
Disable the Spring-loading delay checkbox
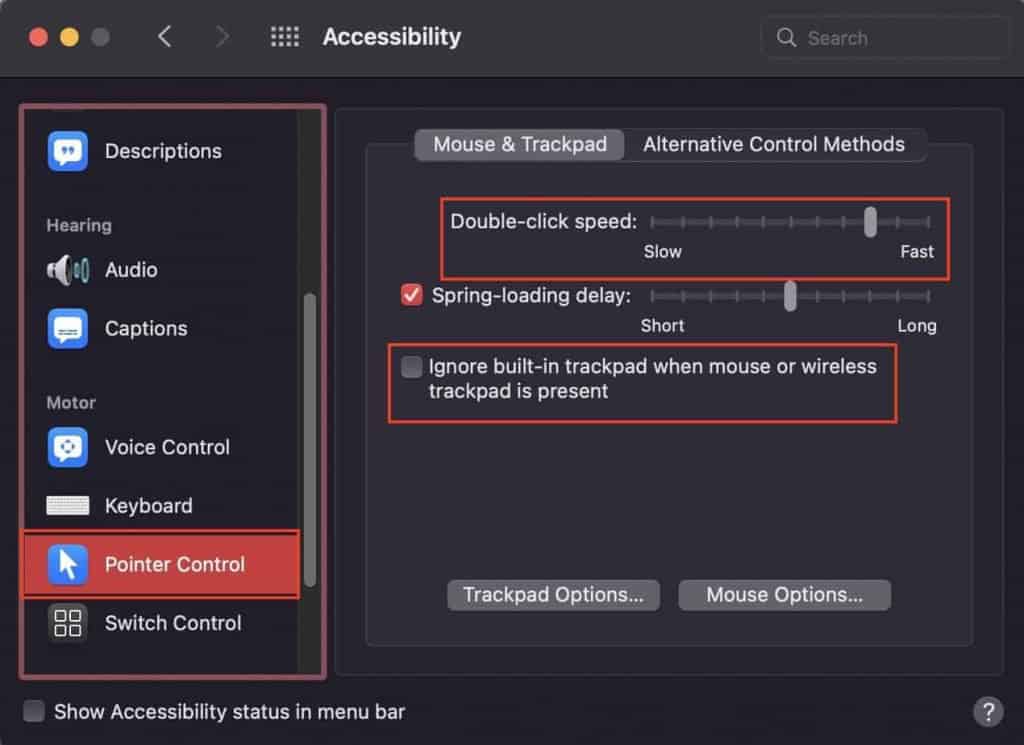[x=411, y=295]
